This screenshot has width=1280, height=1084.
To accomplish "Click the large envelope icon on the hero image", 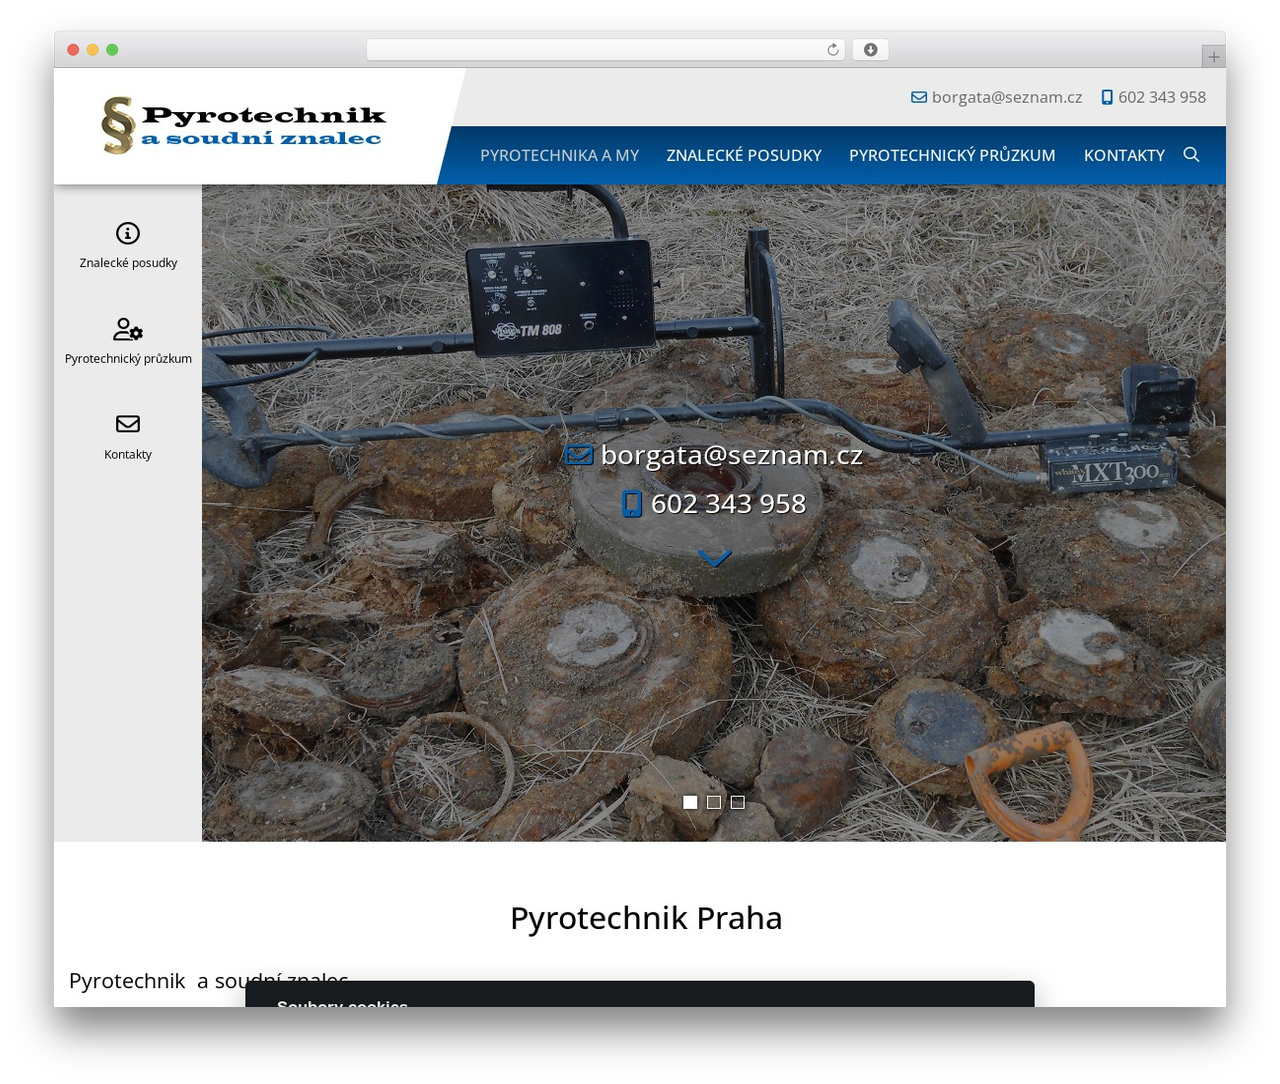I will click(x=579, y=455).
